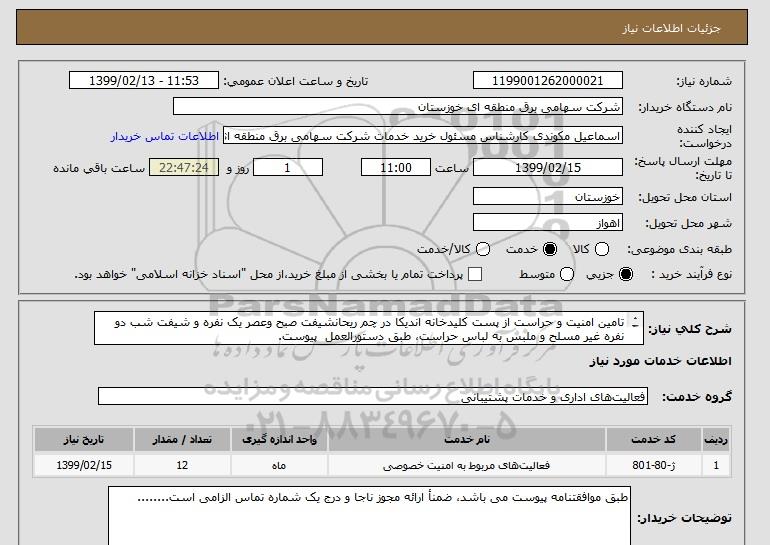
Task: Click the تعداد / مقدار column header
Action: tap(182, 439)
